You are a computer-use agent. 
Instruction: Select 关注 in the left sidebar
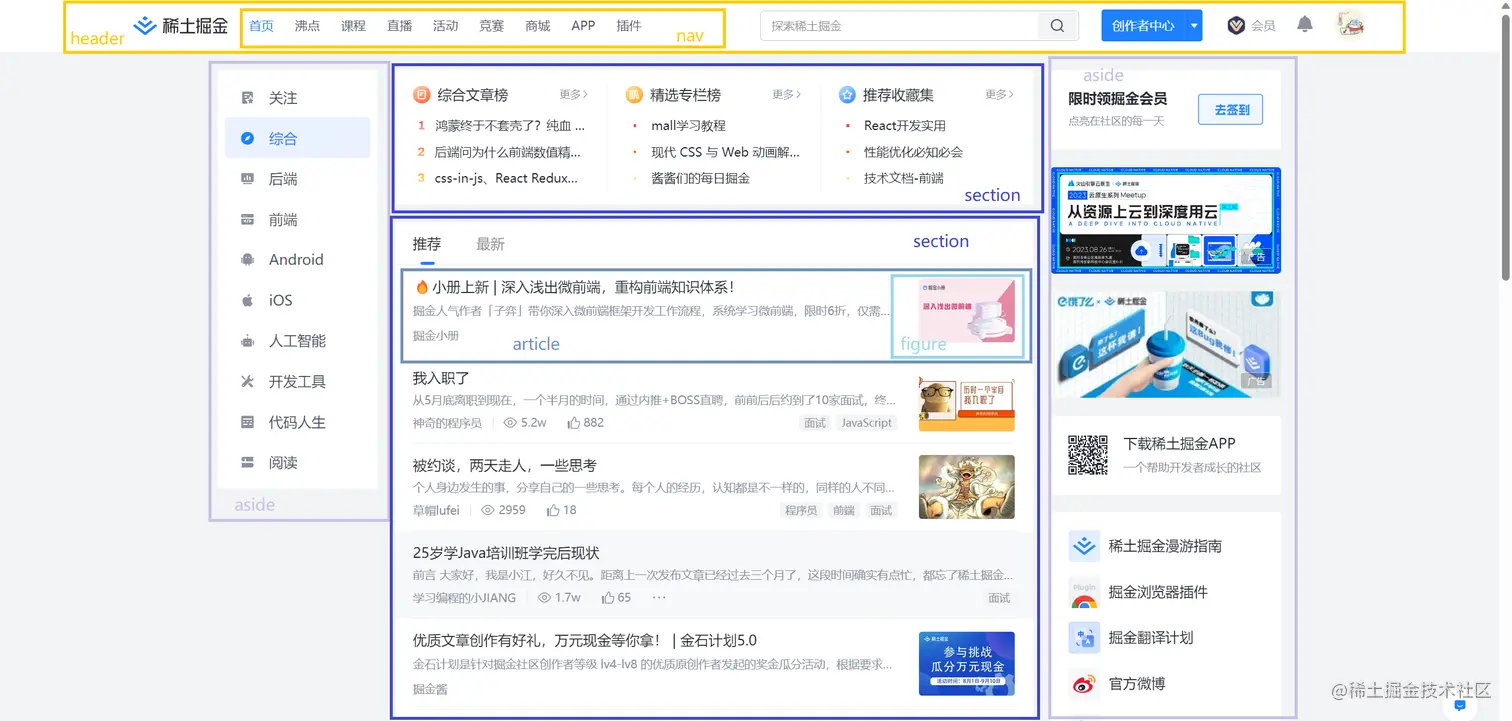pos(298,98)
